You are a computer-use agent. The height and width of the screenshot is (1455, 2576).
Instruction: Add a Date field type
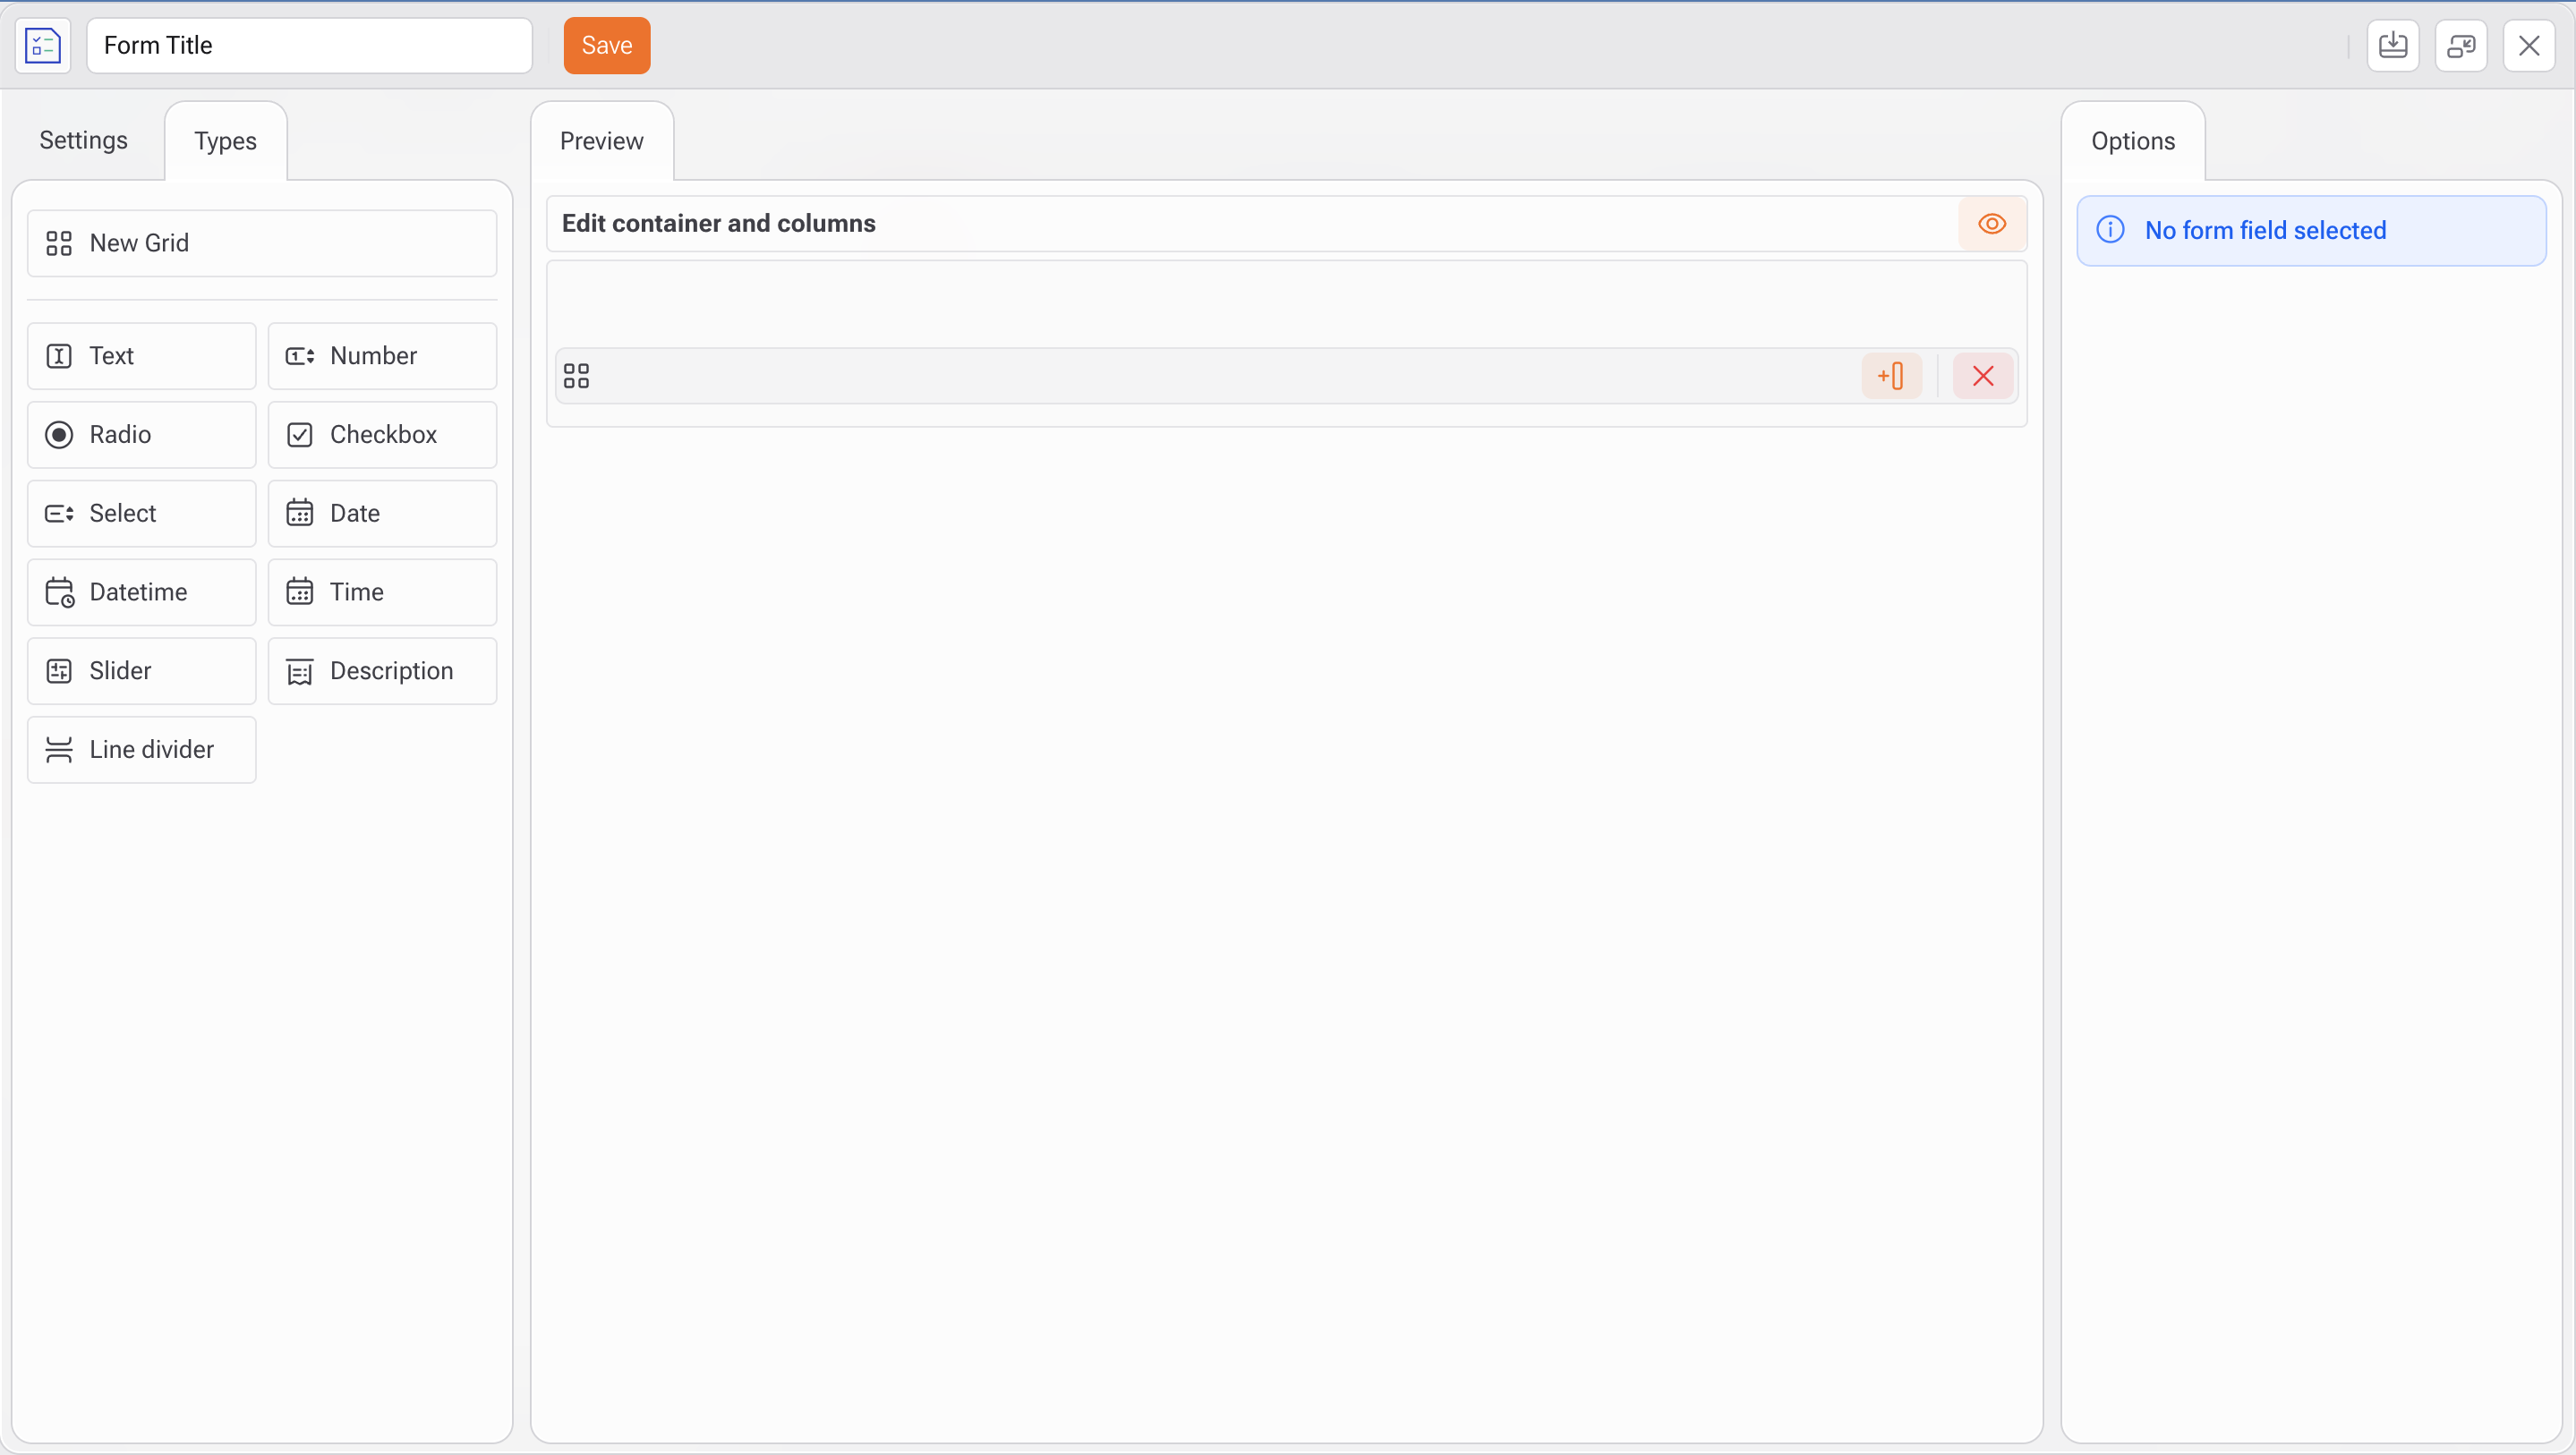382,514
